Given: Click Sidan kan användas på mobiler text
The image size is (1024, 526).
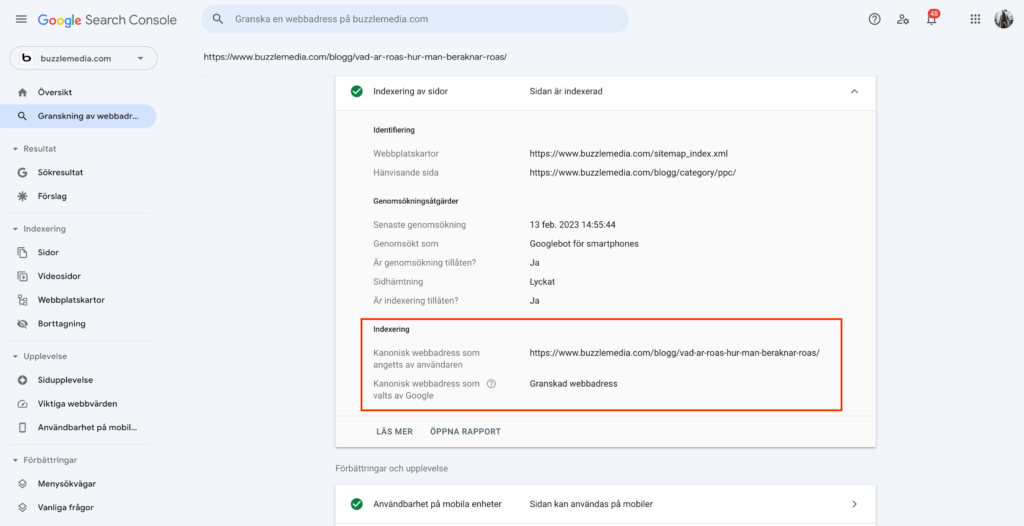Looking at the screenshot, I should 592,504.
